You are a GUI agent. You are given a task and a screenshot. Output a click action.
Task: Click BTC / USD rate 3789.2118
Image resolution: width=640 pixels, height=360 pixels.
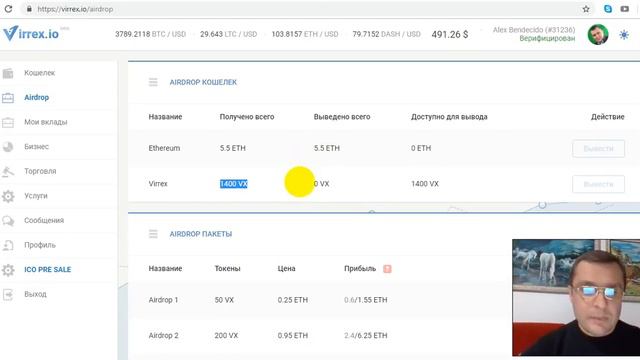[x=150, y=34]
